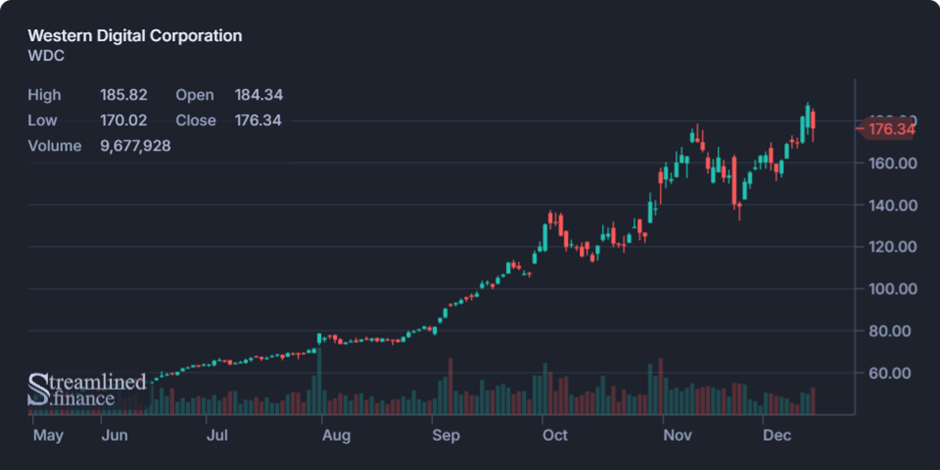Click the WDC ticker symbol
The height and width of the screenshot is (470, 940).
pos(46,56)
